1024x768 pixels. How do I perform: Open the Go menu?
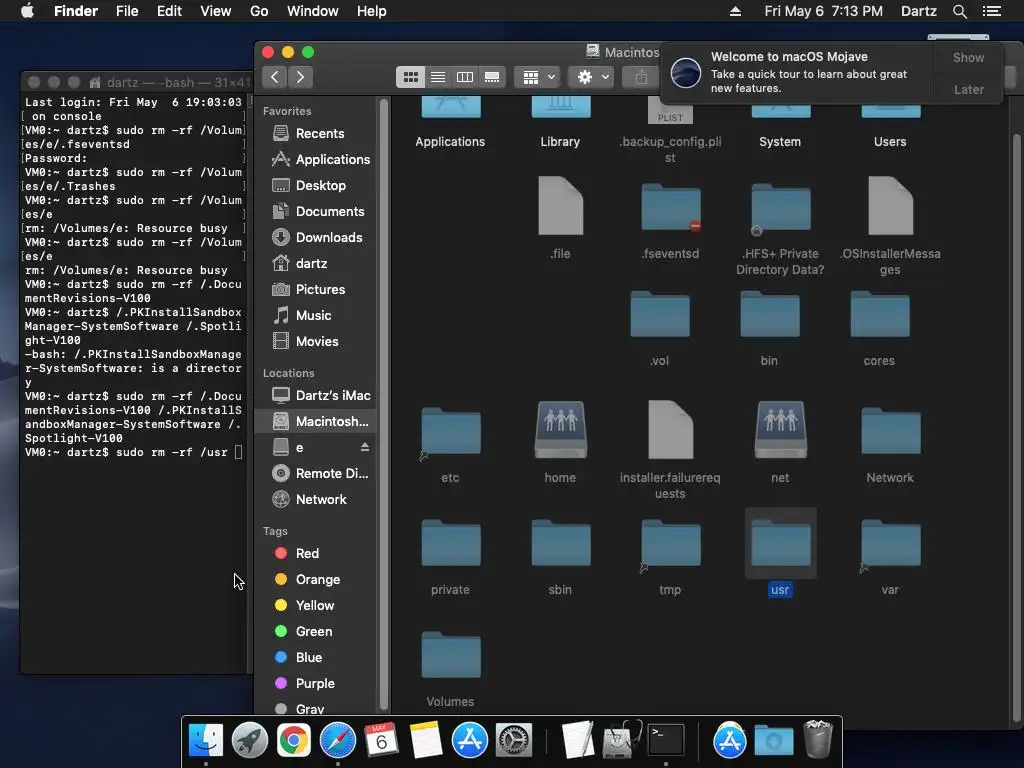click(x=259, y=11)
